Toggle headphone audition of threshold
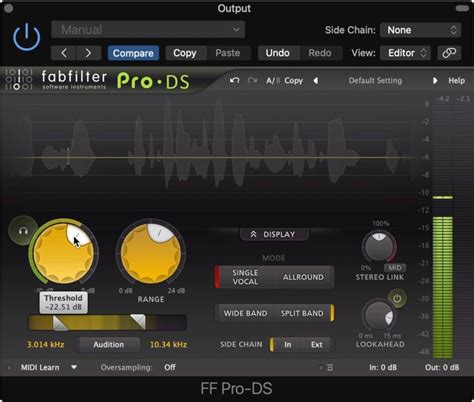This screenshot has height=402, width=474. (x=23, y=230)
